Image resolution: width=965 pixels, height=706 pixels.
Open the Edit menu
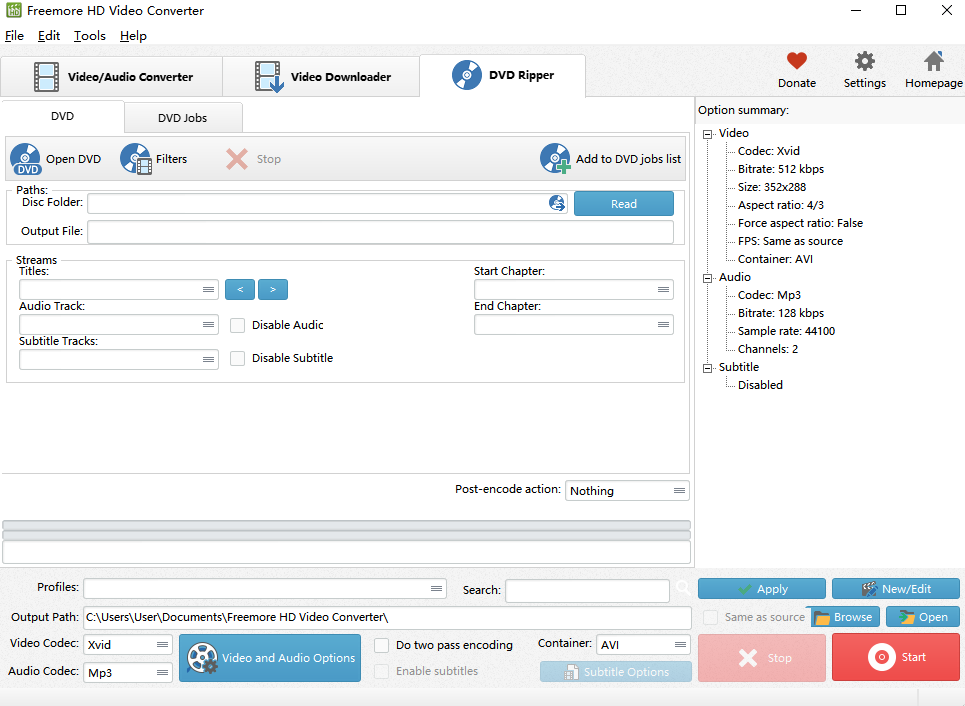coord(49,36)
